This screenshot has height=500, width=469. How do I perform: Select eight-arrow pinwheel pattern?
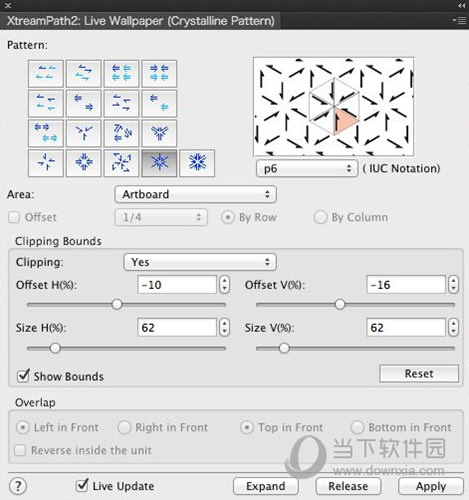[x=121, y=163]
